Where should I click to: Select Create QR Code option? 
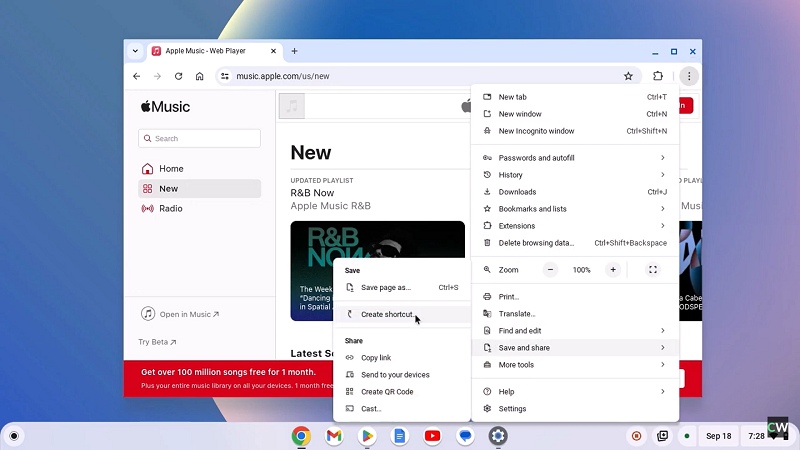387,392
